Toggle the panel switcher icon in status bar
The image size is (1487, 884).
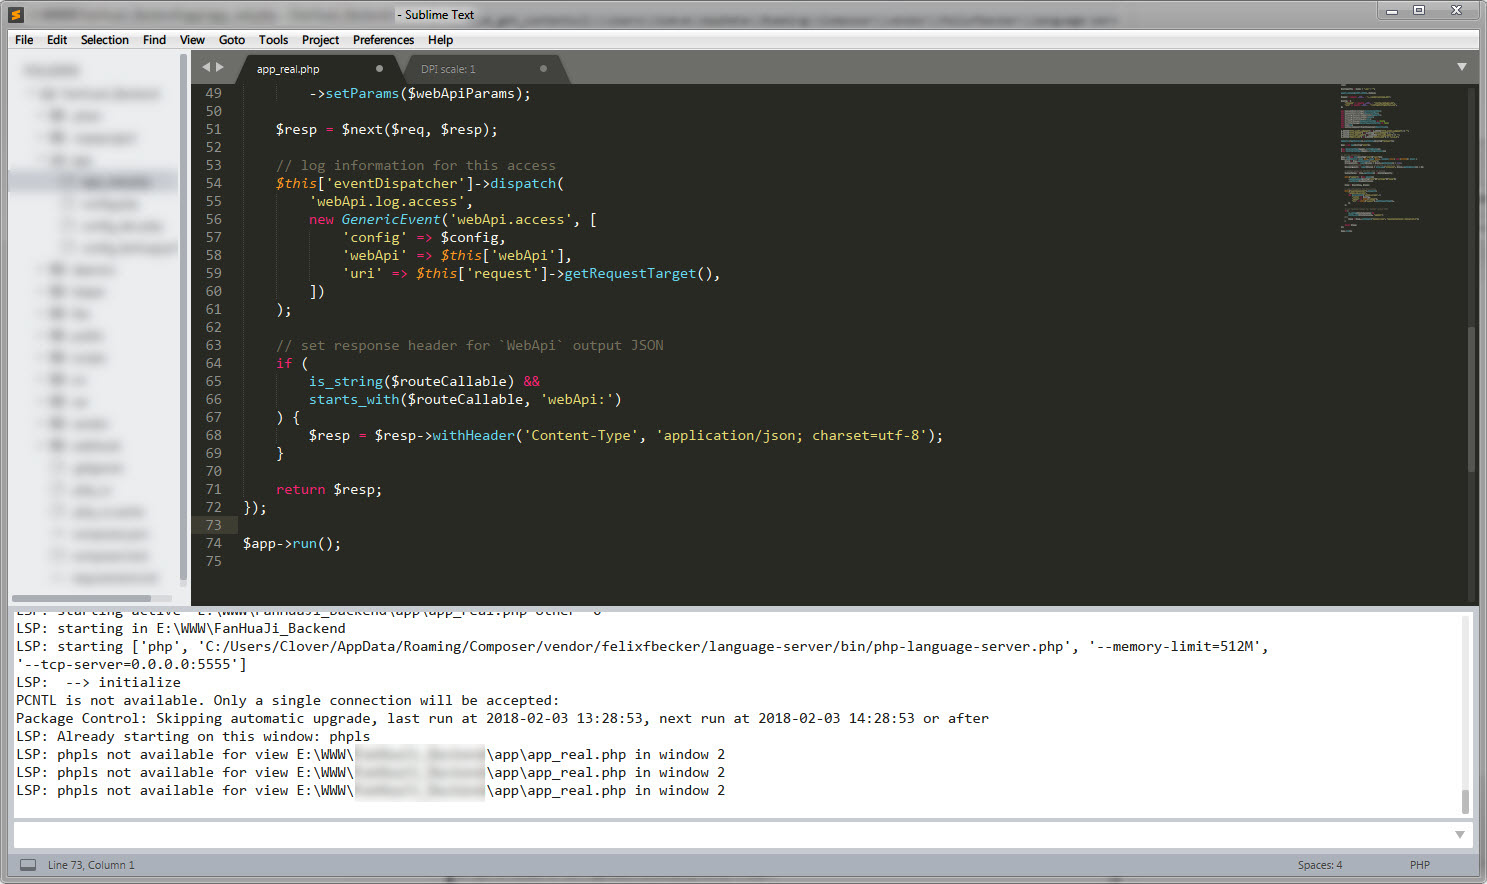(x=28, y=865)
